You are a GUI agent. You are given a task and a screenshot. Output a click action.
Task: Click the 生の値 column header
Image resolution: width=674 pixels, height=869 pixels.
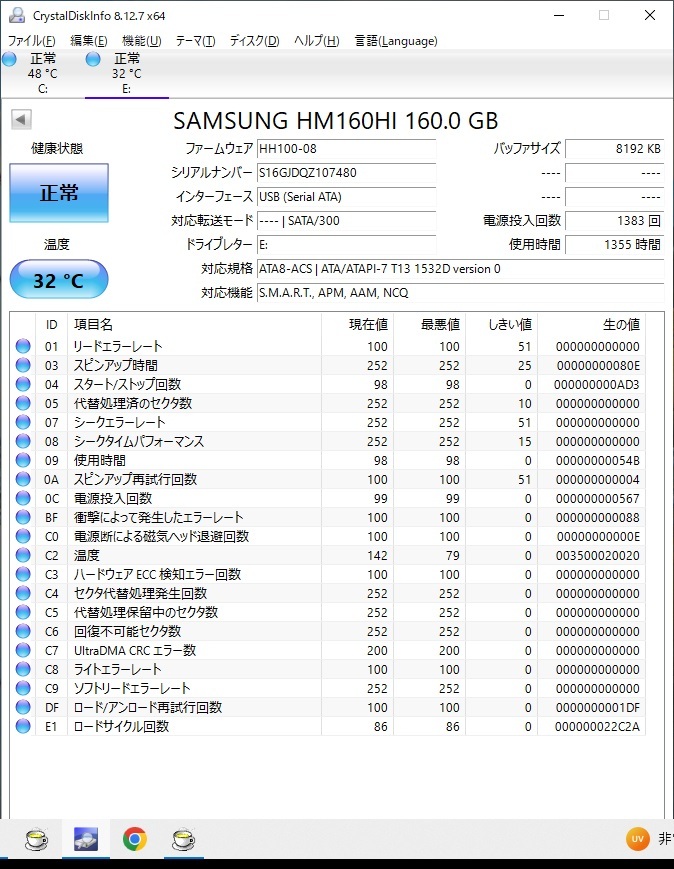point(620,324)
